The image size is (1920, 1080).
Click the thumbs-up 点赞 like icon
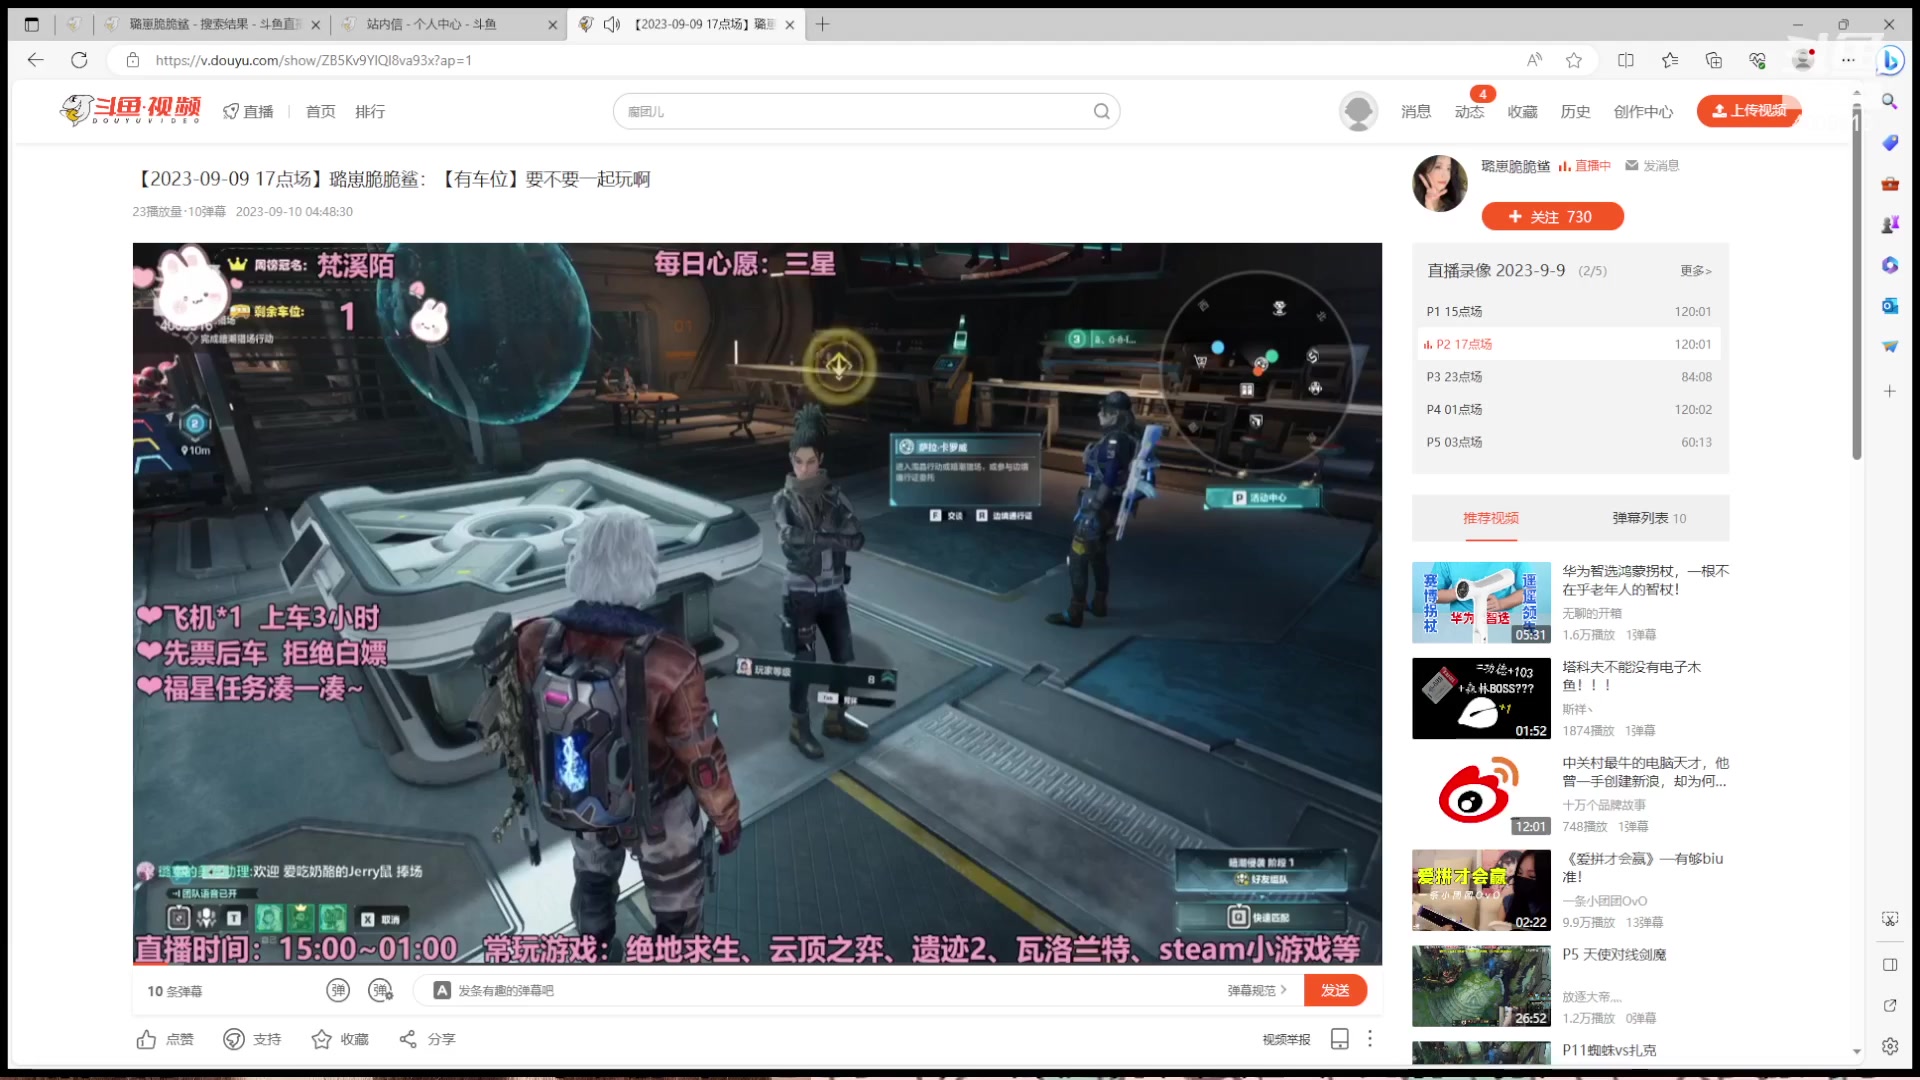(x=146, y=1039)
